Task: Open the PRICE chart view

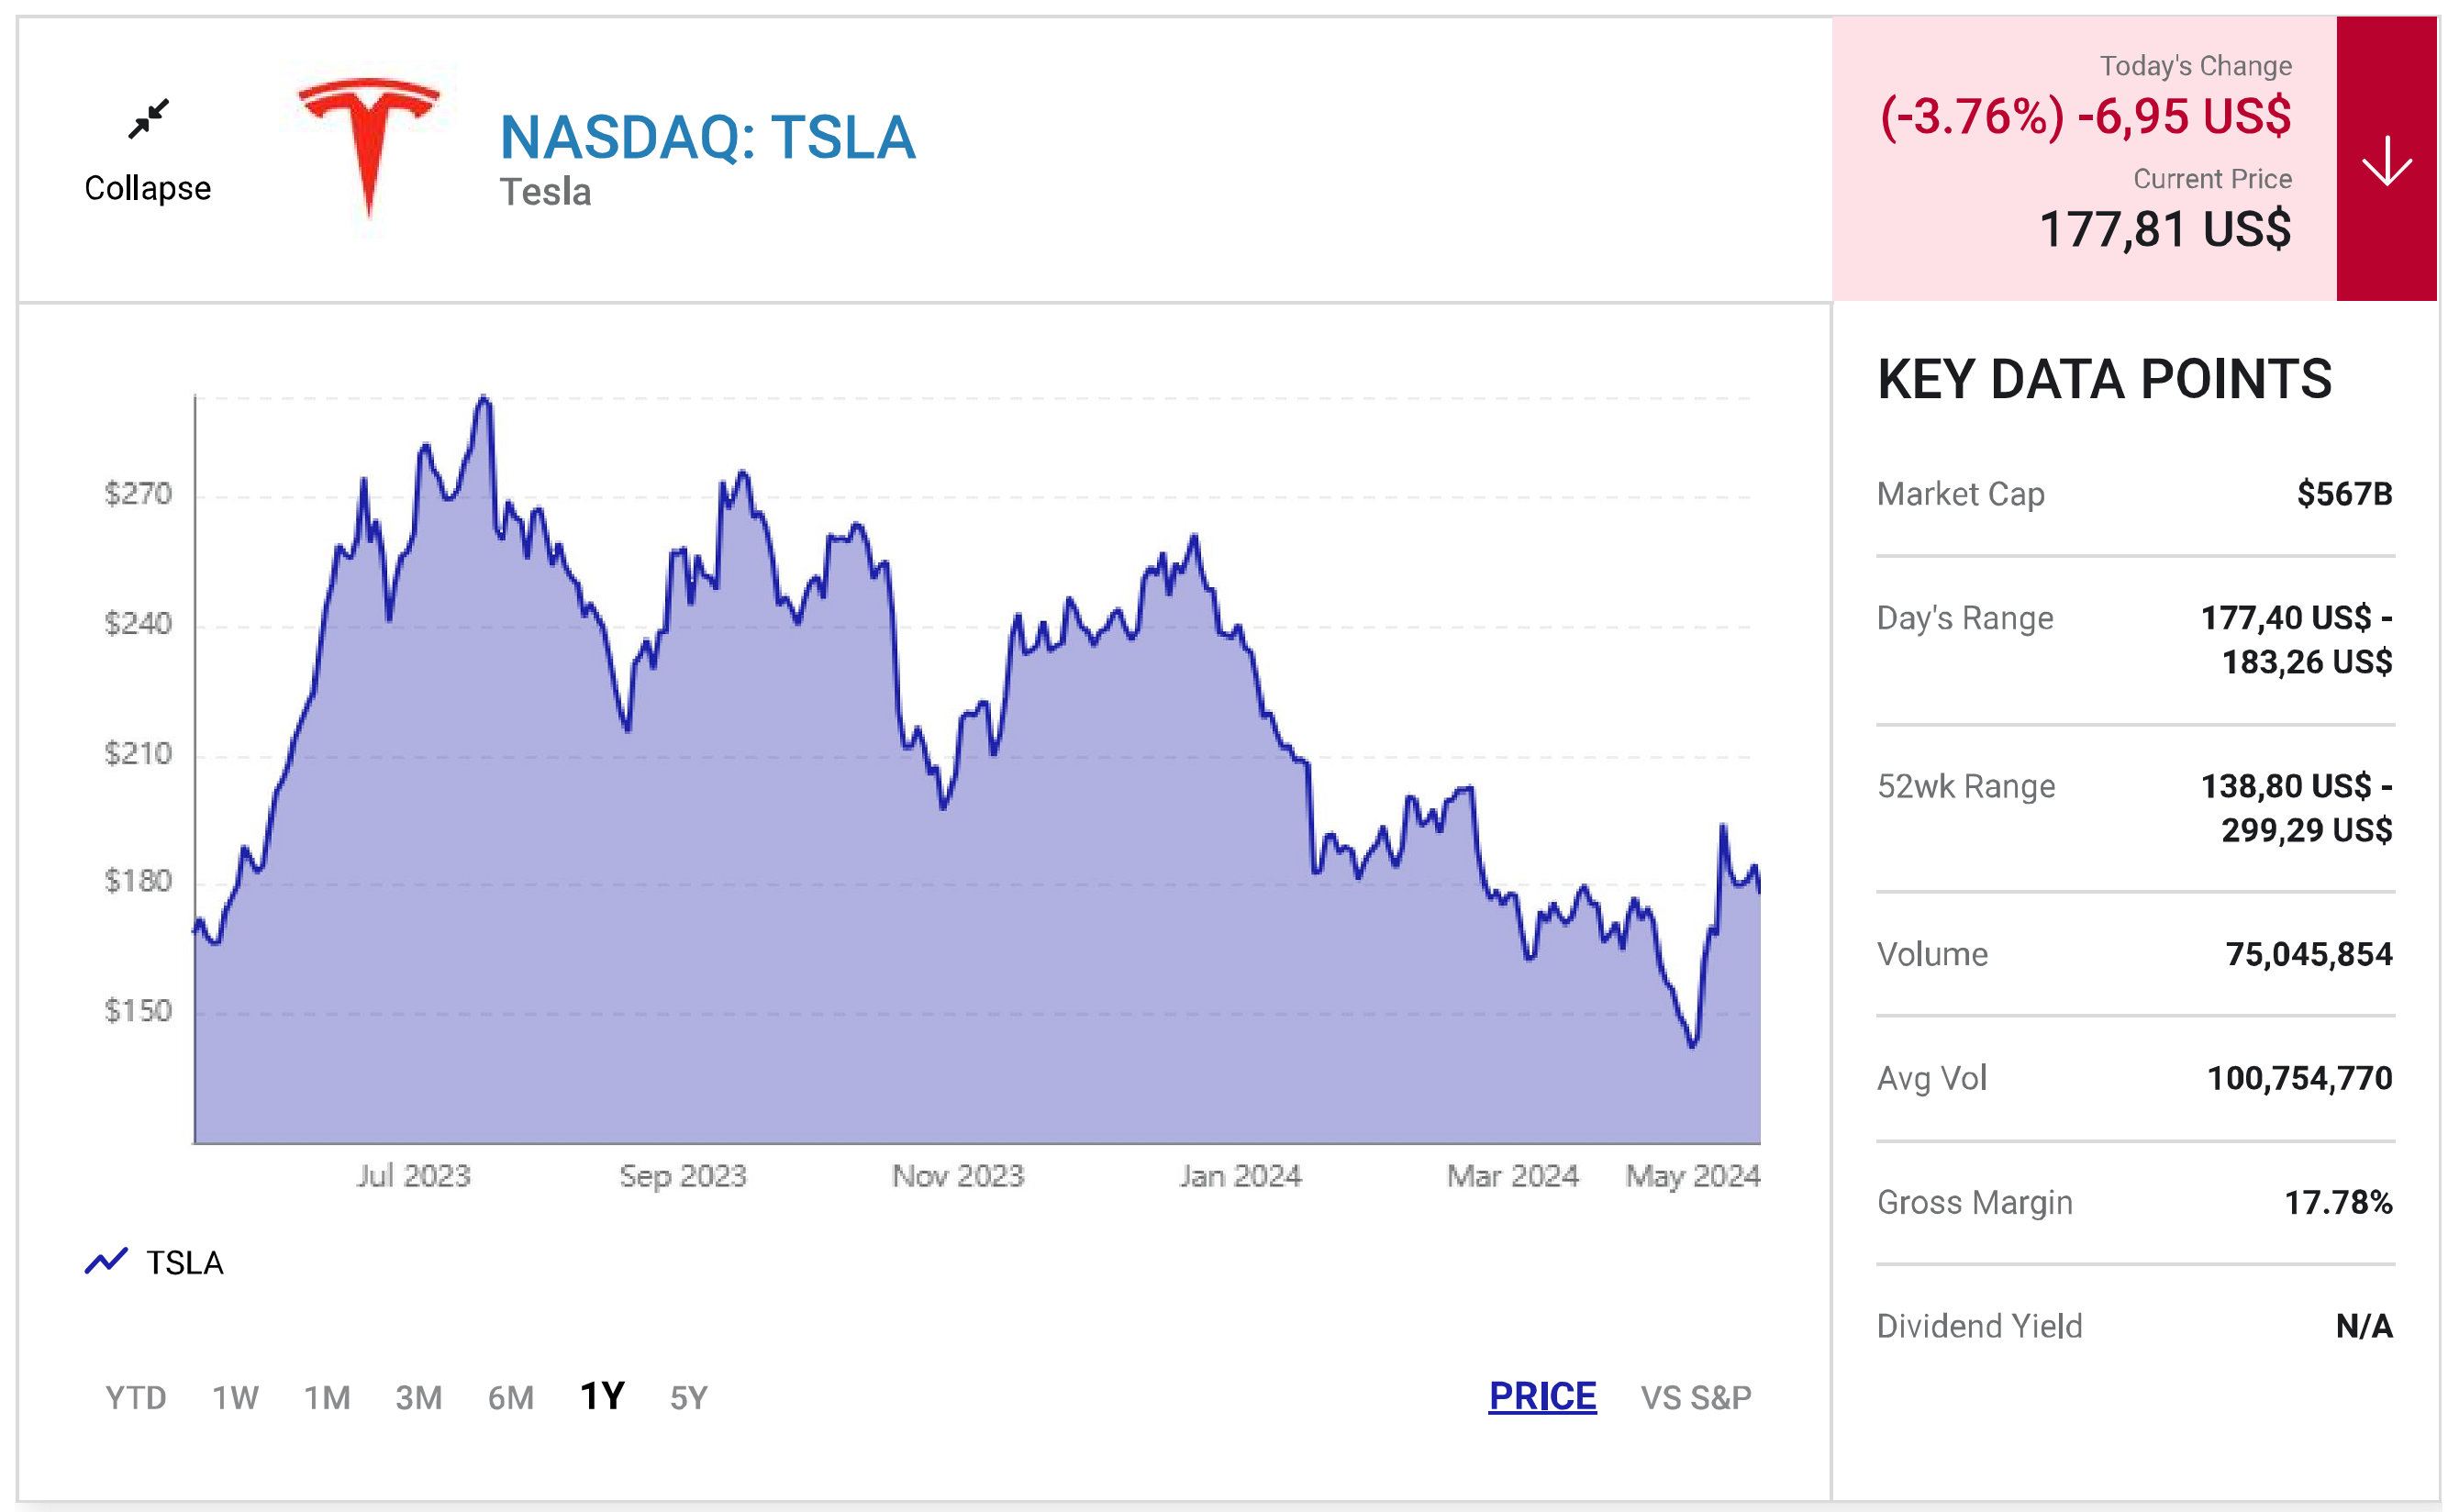Action: [x=1542, y=1396]
